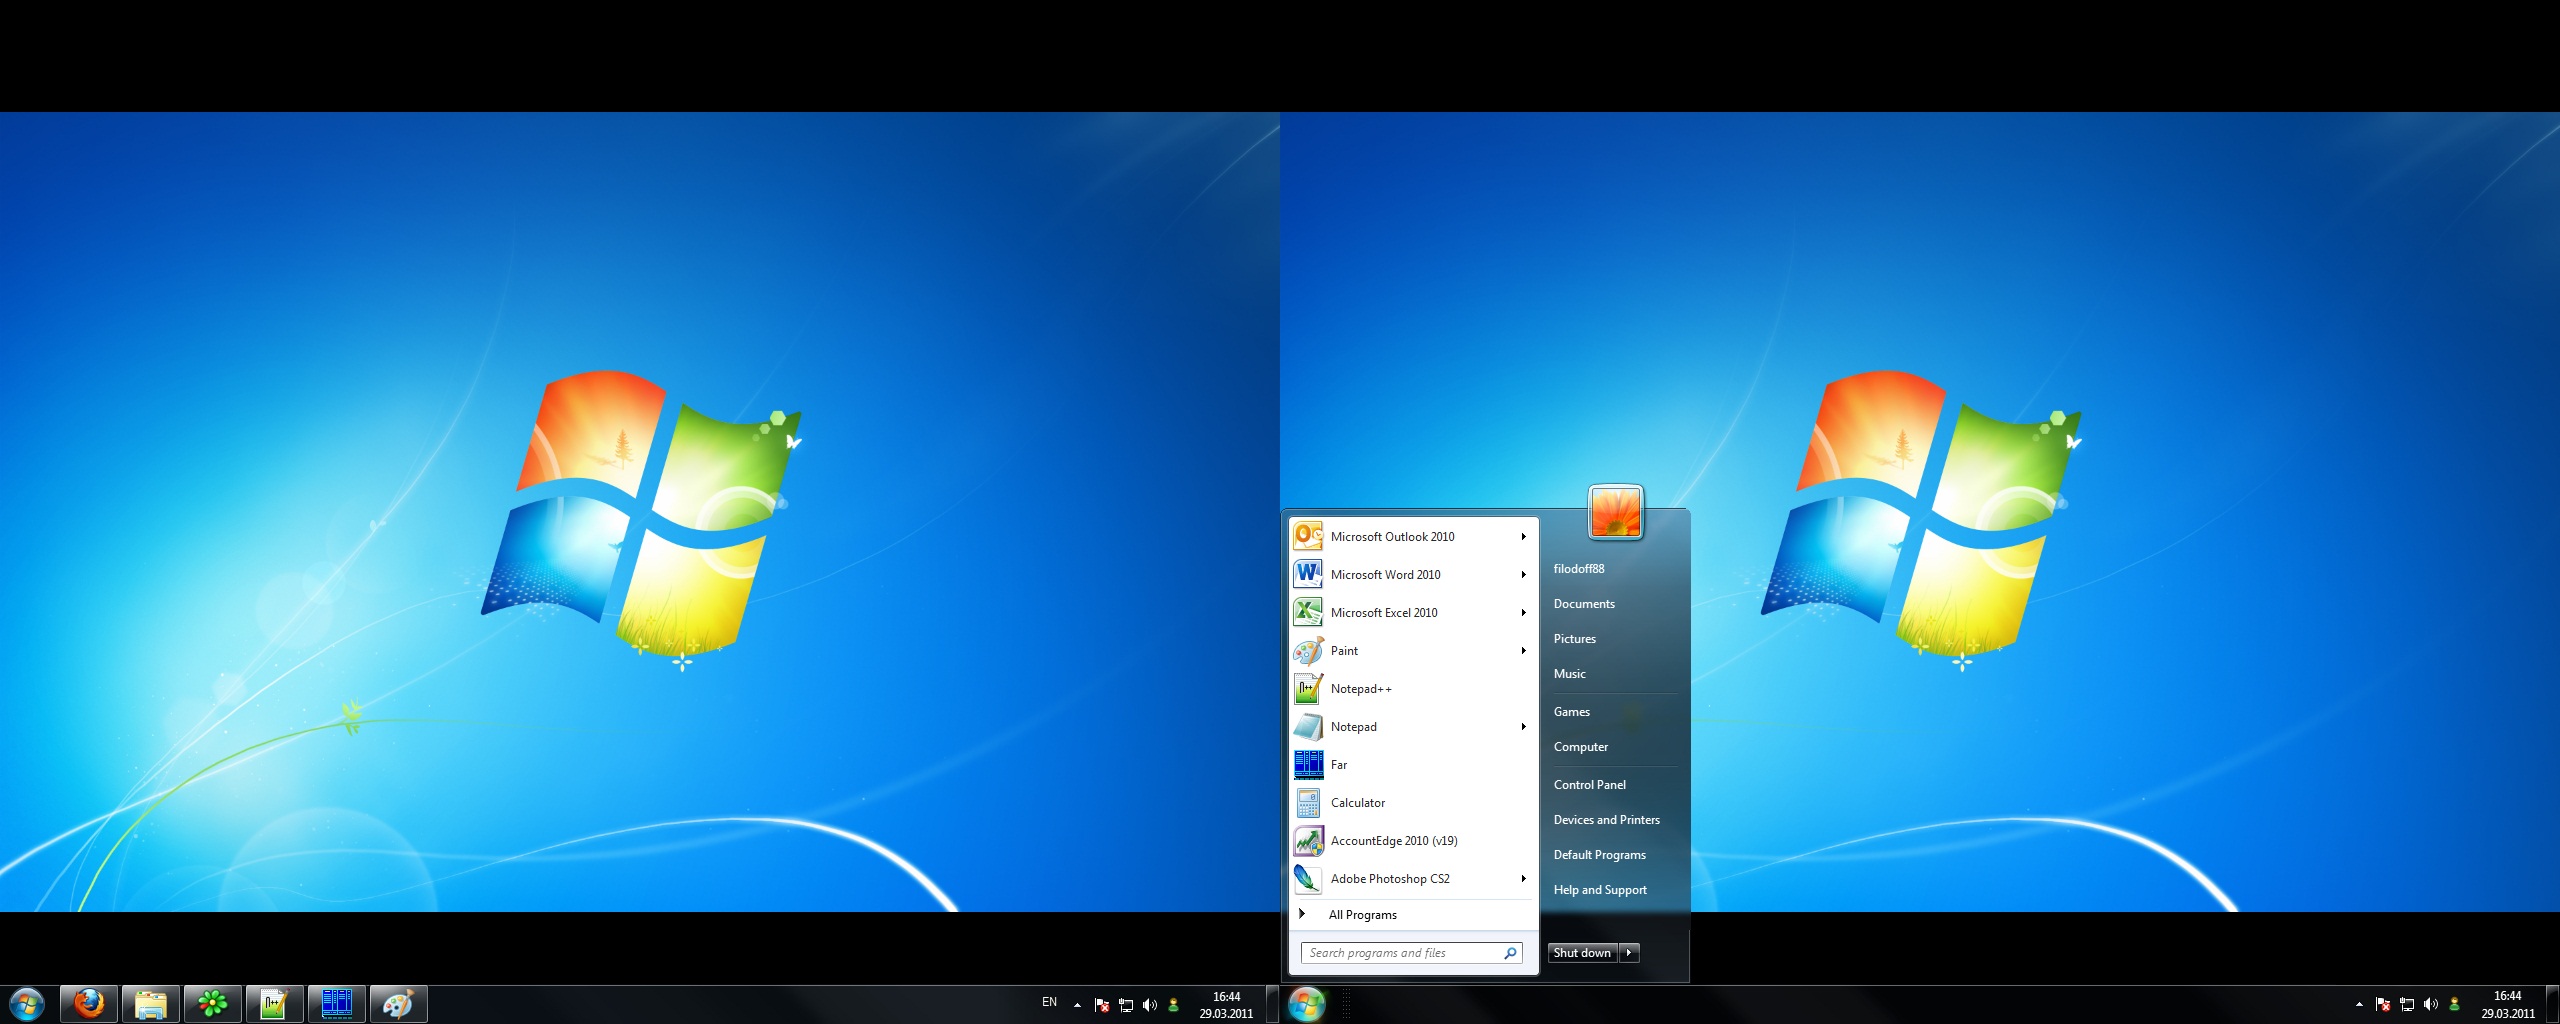
Task: Open Control Panel from the Start menu
Action: point(1589,785)
